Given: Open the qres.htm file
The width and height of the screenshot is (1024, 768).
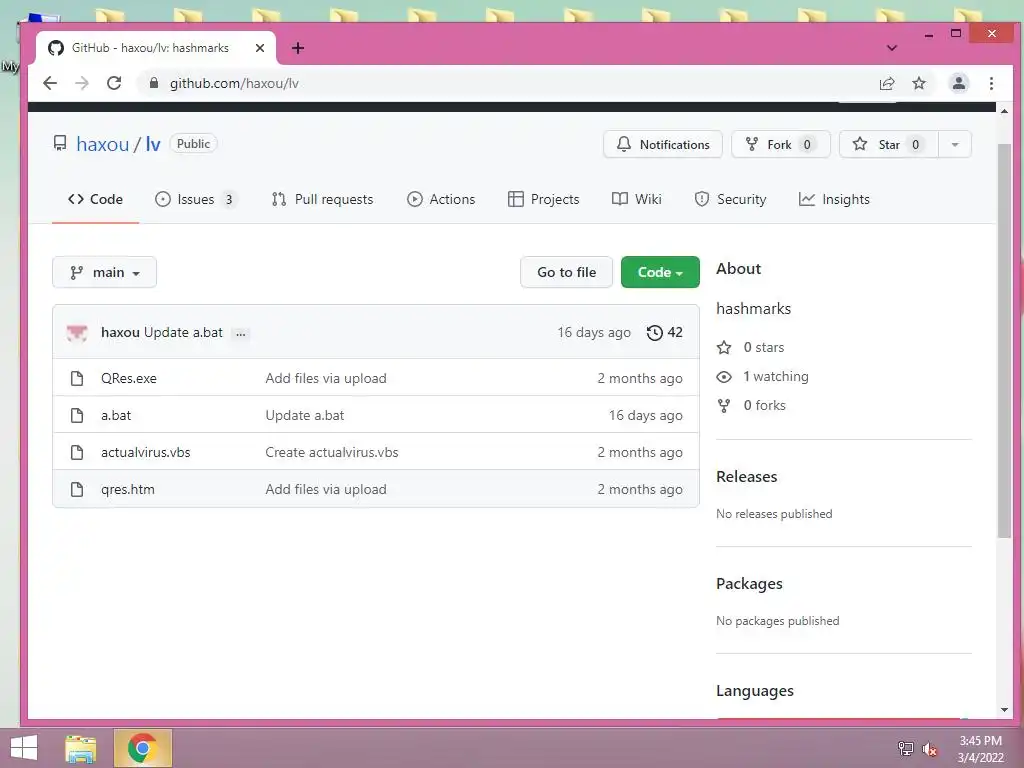Looking at the screenshot, I should coord(128,489).
